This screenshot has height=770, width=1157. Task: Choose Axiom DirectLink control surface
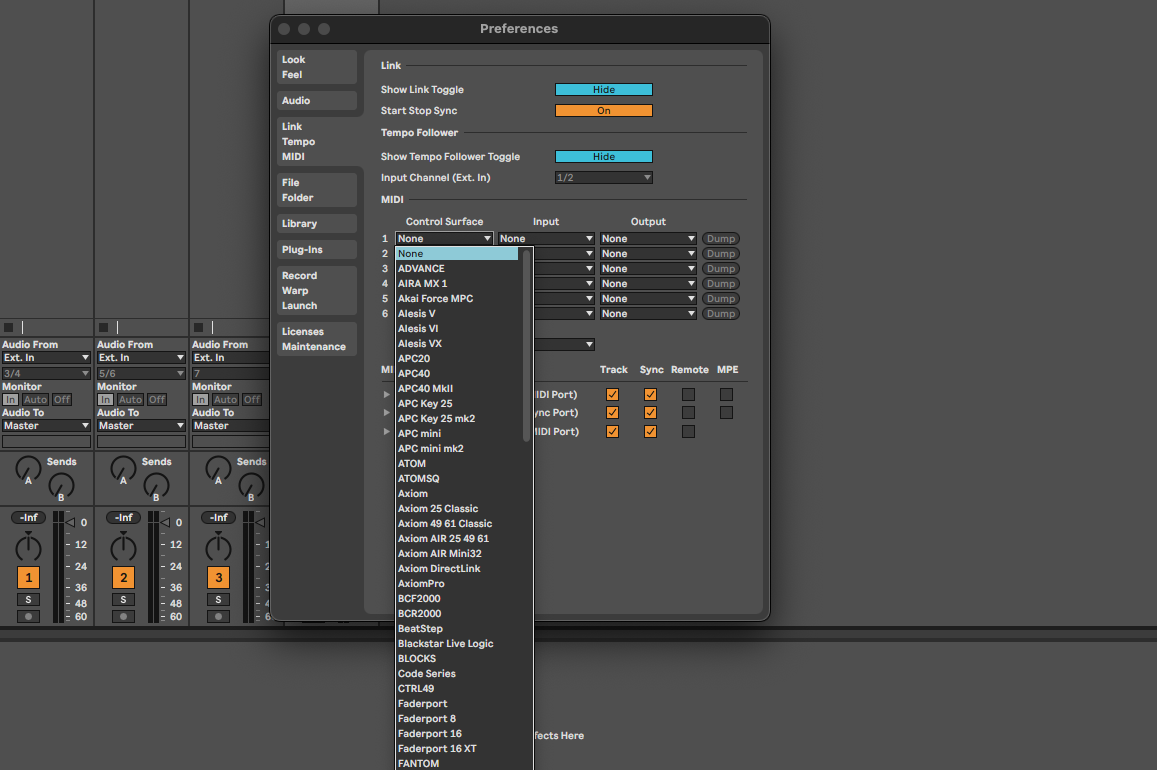[457, 569]
